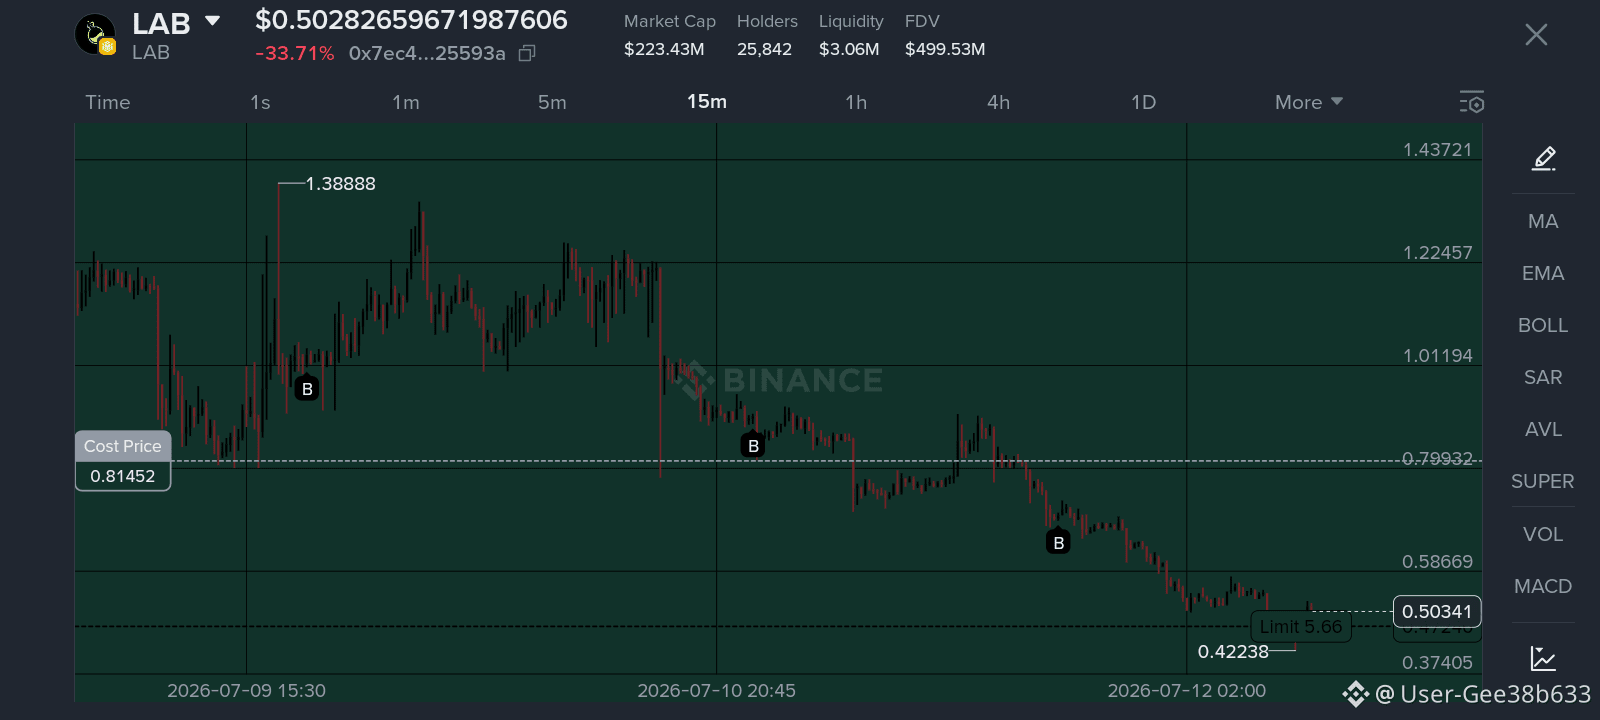Click the 2026-07-09 15:30 time label
This screenshot has height=720, width=1600.
click(x=246, y=691)
